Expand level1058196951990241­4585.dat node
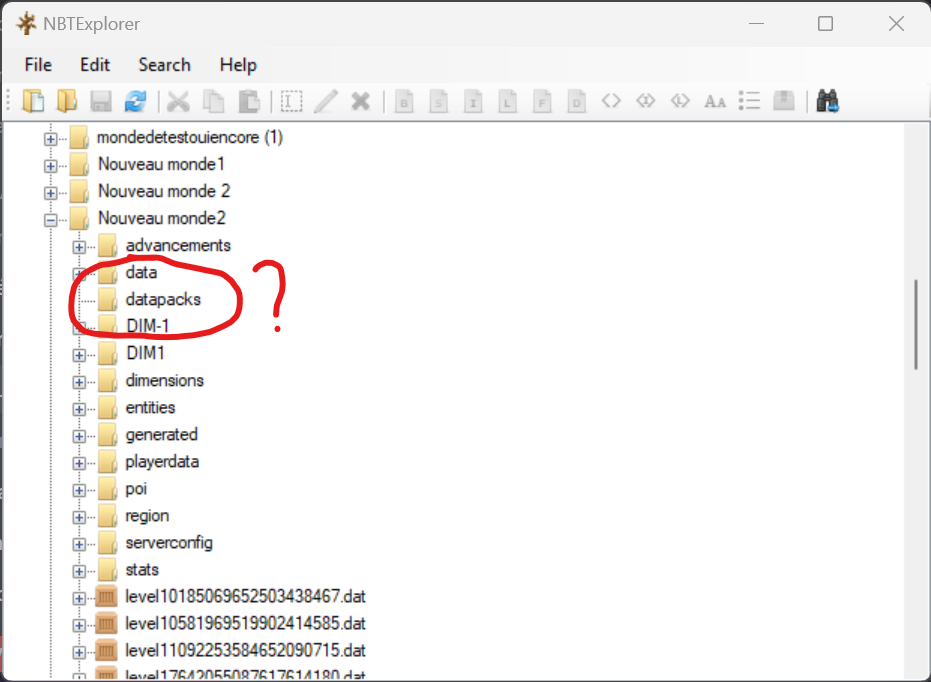 coord(79,625)
